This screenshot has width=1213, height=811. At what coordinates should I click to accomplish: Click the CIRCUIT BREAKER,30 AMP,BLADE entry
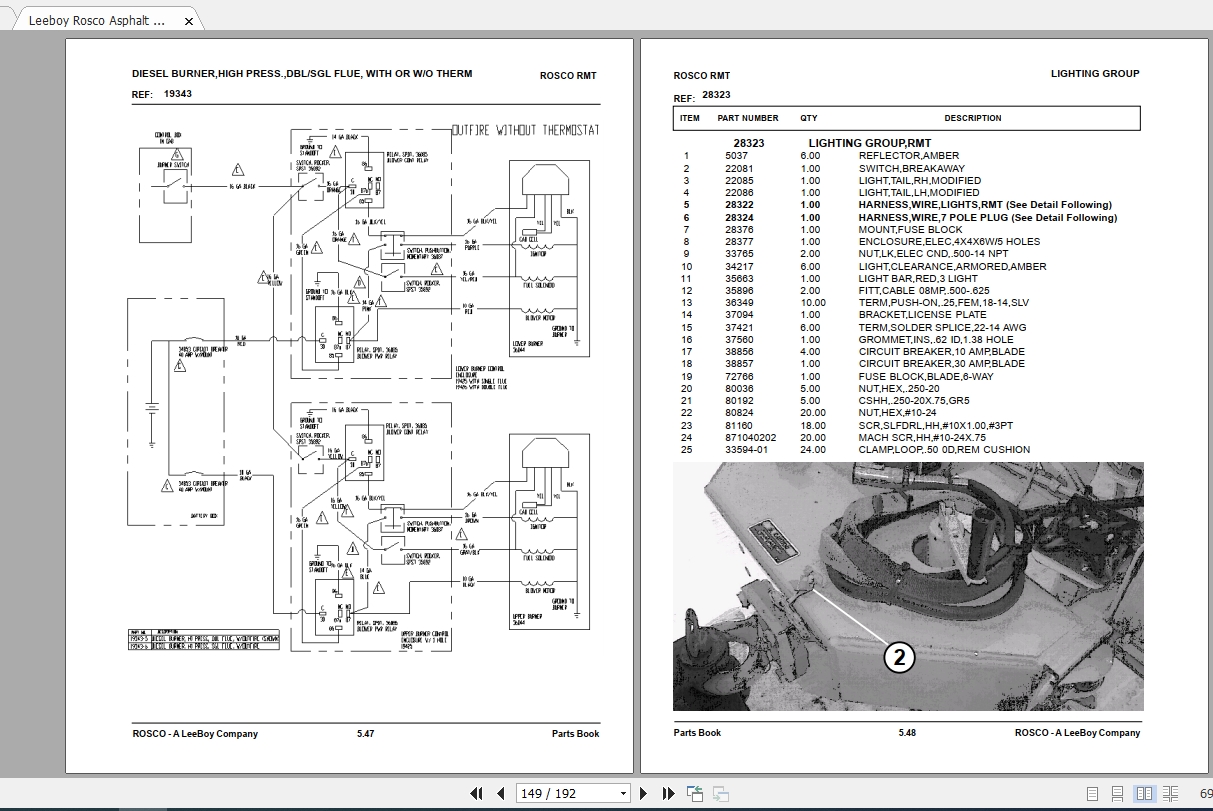[941, 364]
